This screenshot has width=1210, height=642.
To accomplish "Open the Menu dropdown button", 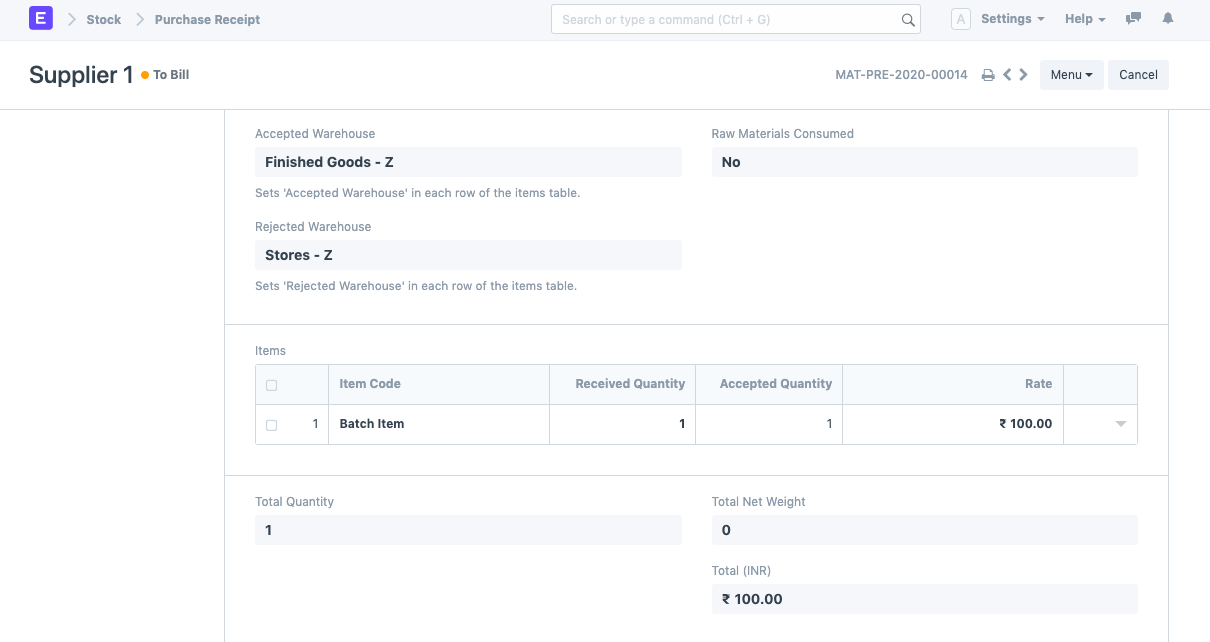I will click(x=1071, y=75).
